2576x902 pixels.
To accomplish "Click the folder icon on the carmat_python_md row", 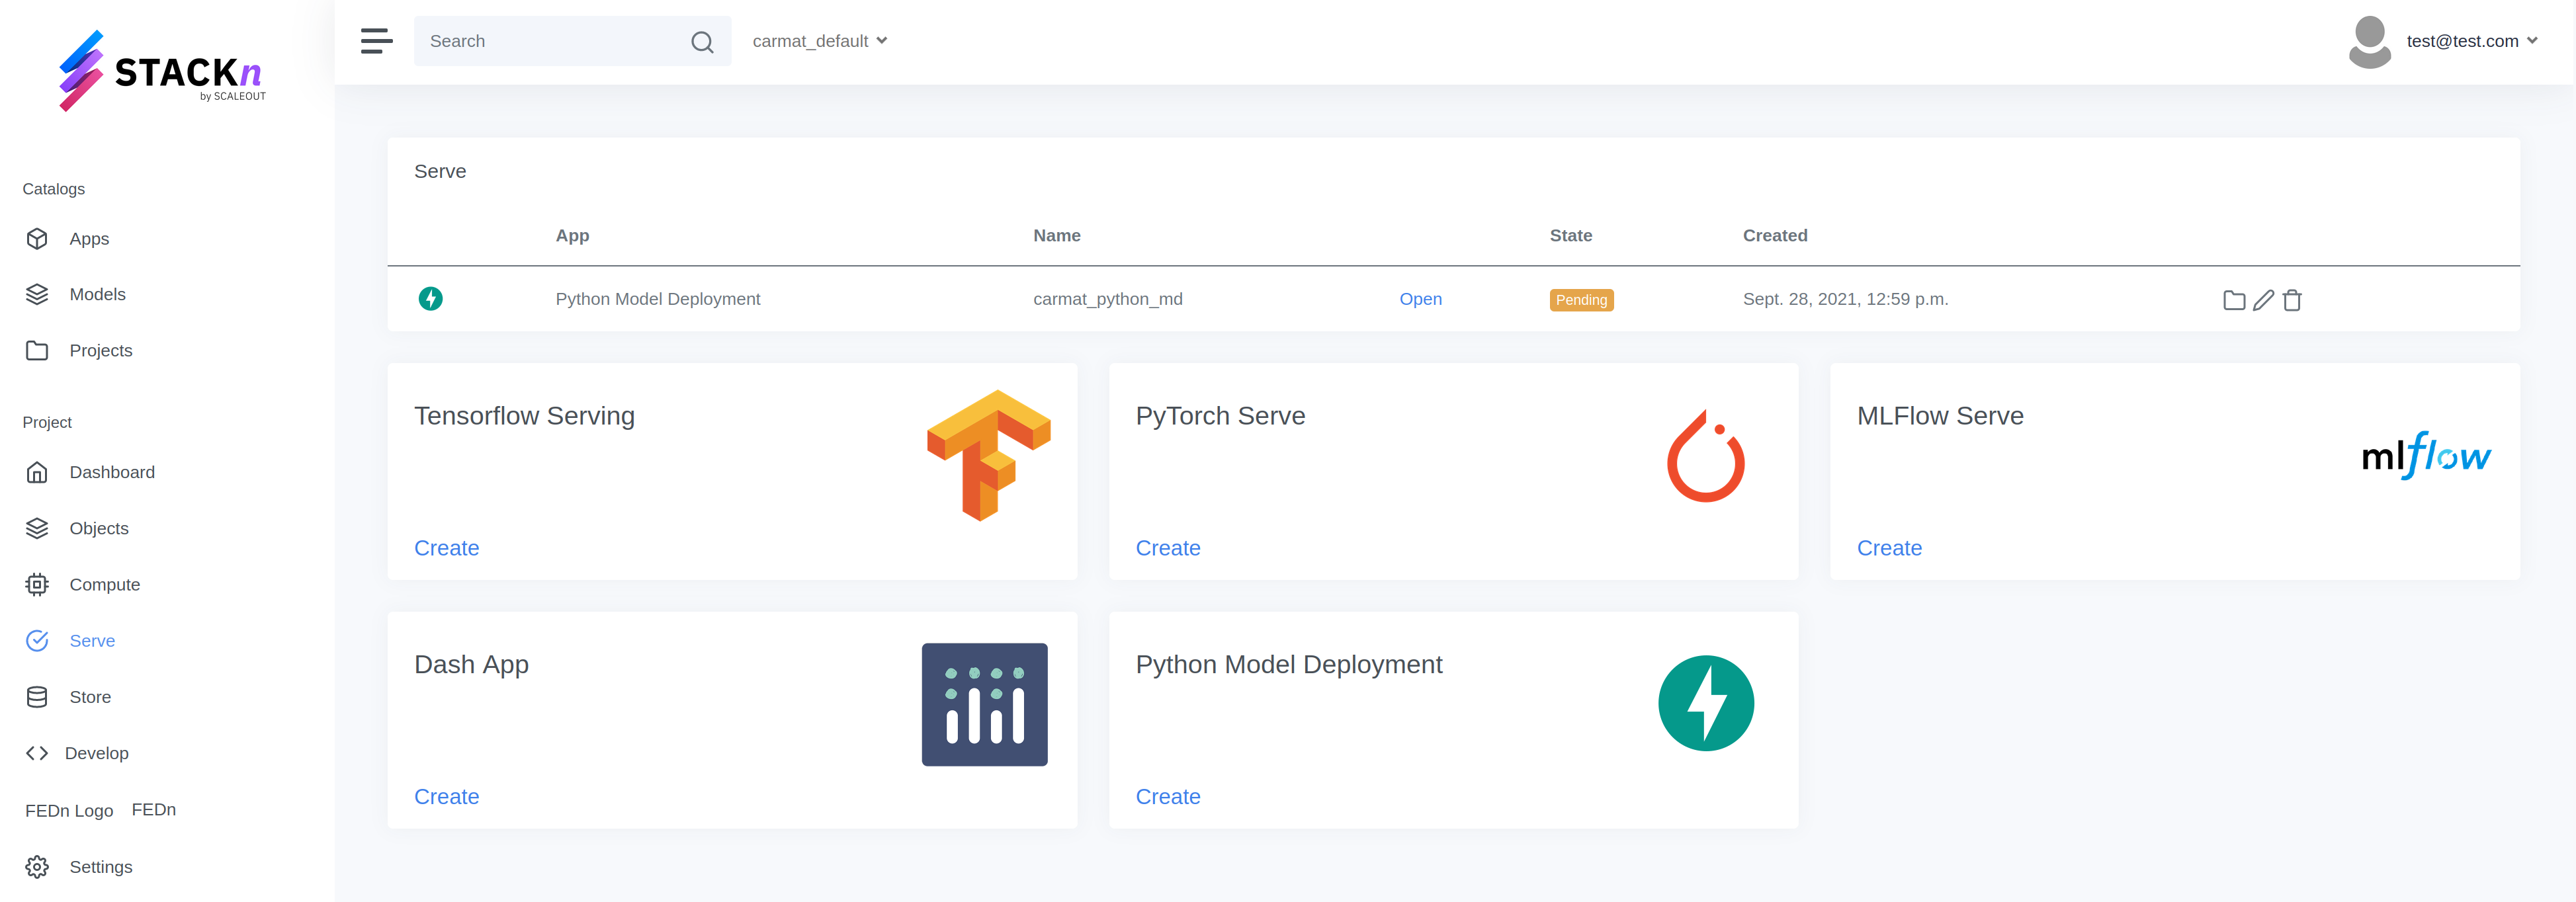I will coord(2235,299).
